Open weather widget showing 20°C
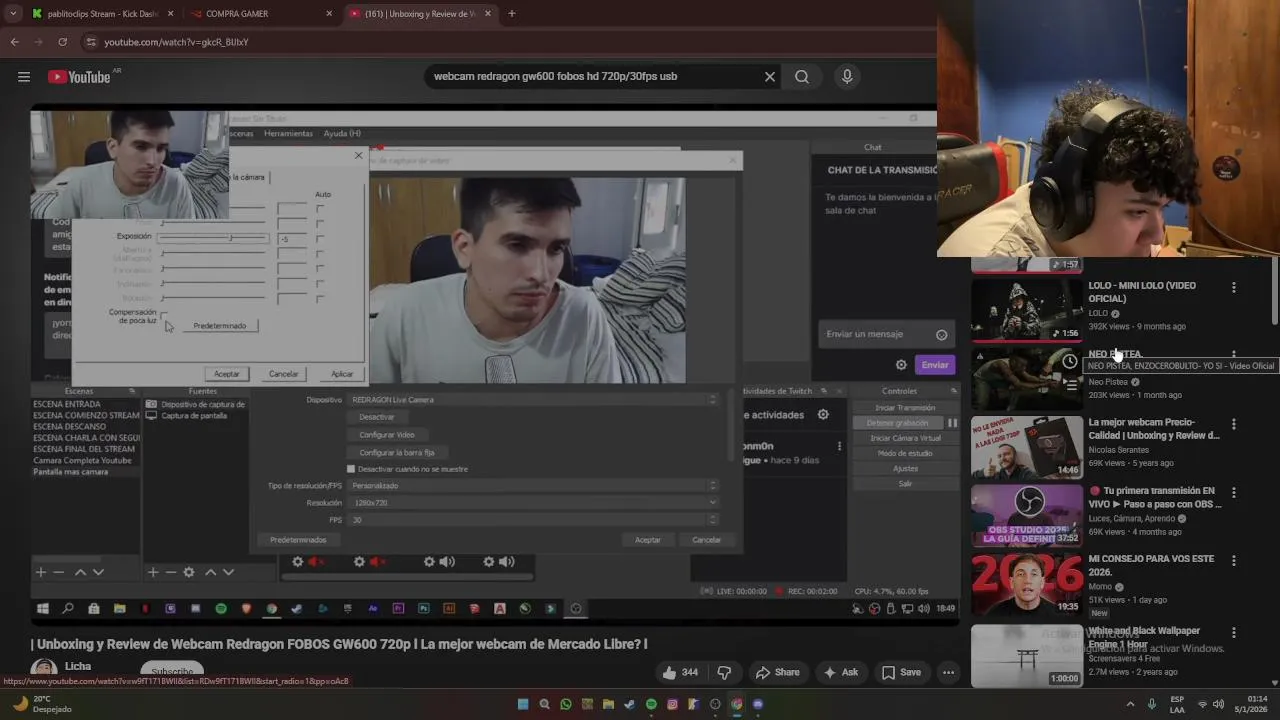This screenshot has height=720, width=1280. point(40,704)
